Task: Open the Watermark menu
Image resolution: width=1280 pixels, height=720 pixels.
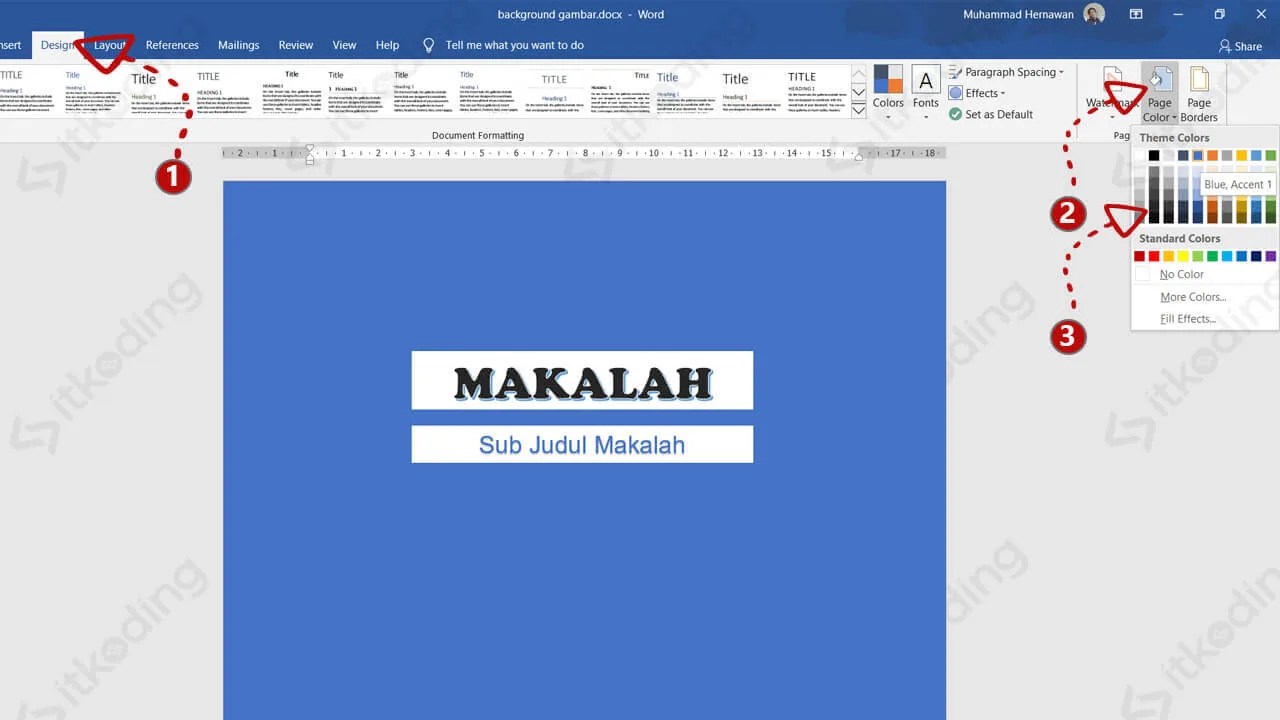Action: tap(1112, 94)
